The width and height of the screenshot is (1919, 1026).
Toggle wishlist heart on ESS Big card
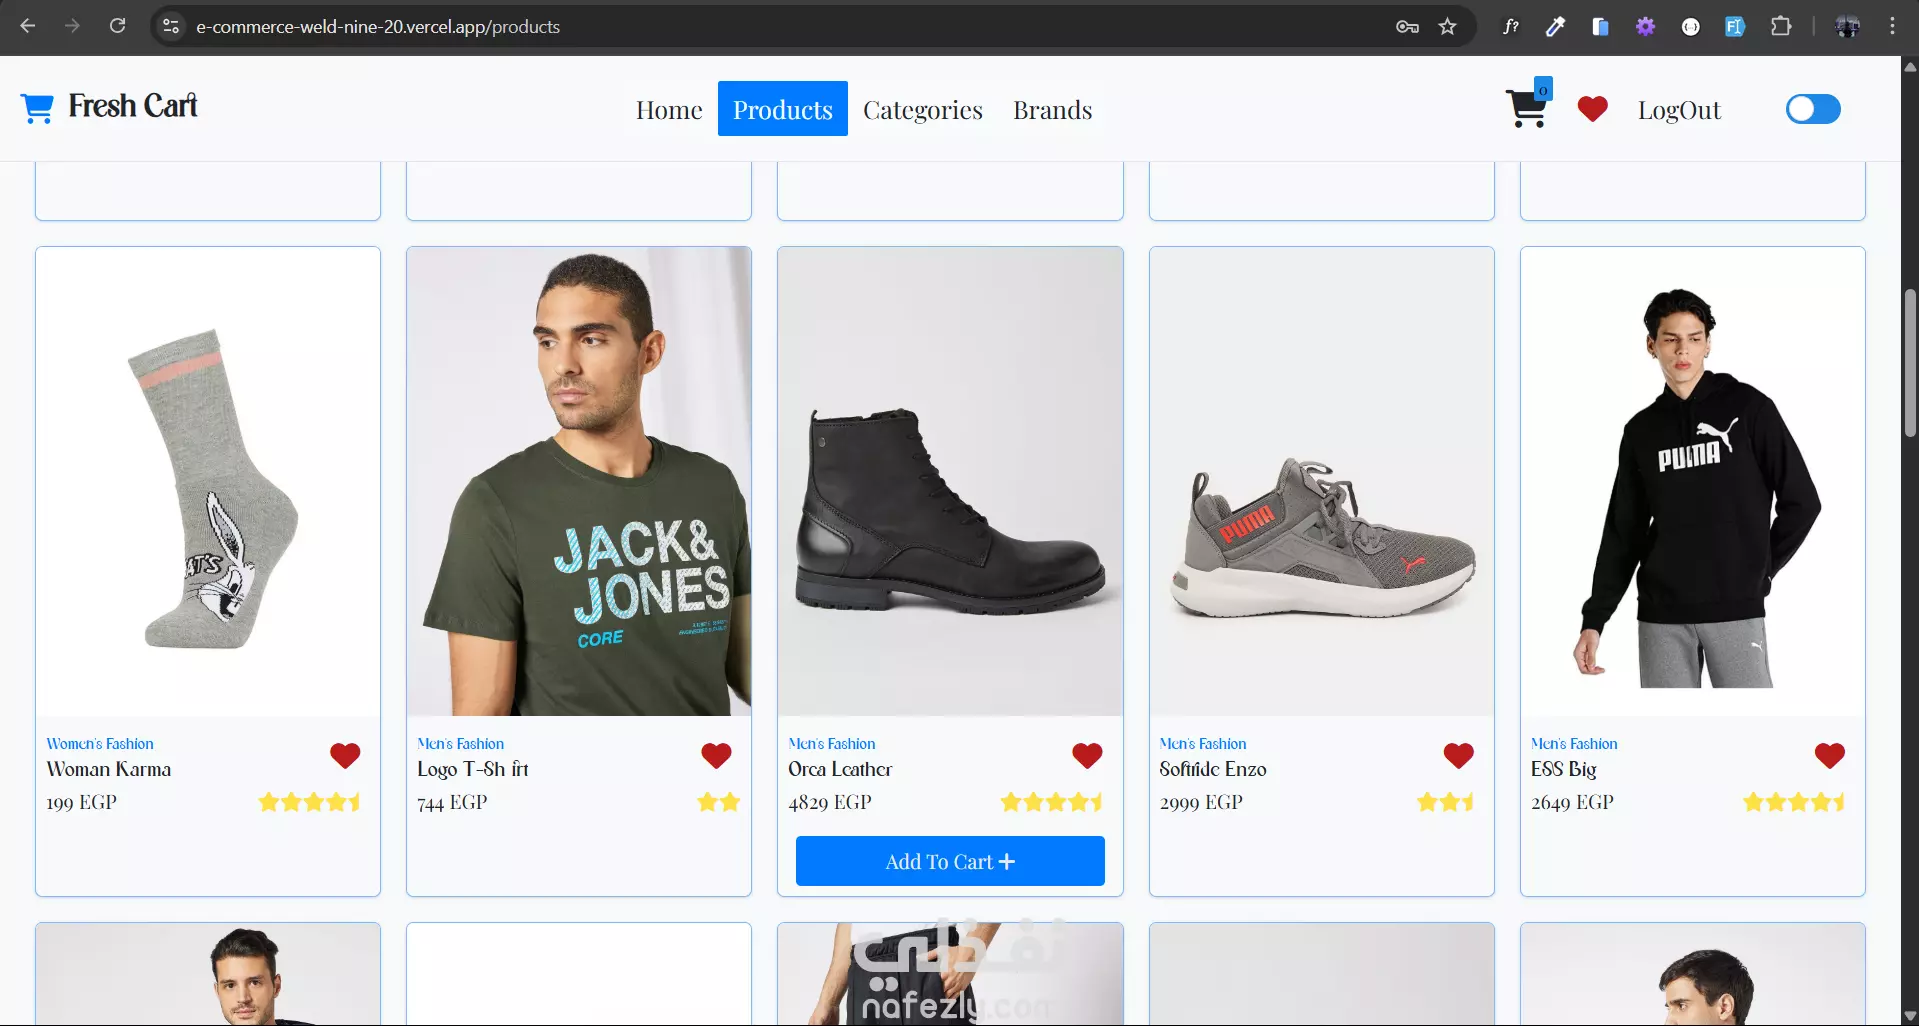pyautogui.click(x=1830, y=756)
